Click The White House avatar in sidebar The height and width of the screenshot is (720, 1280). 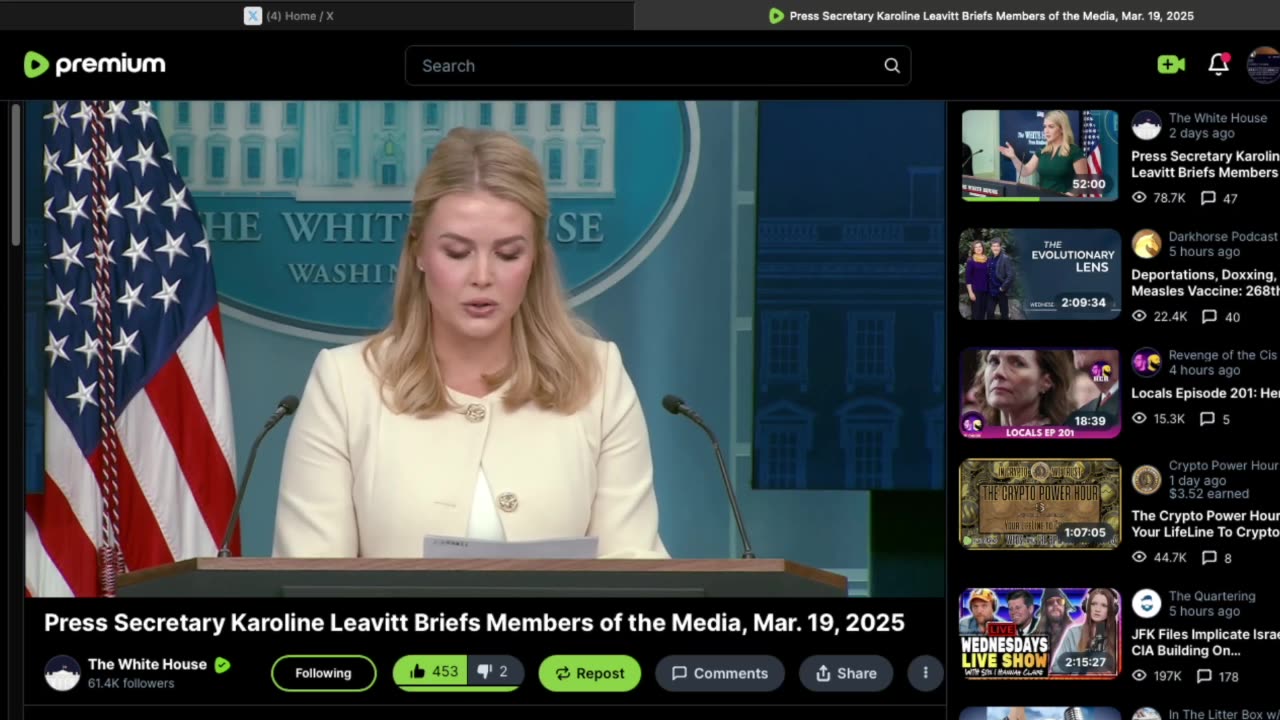click(1147, 125)
